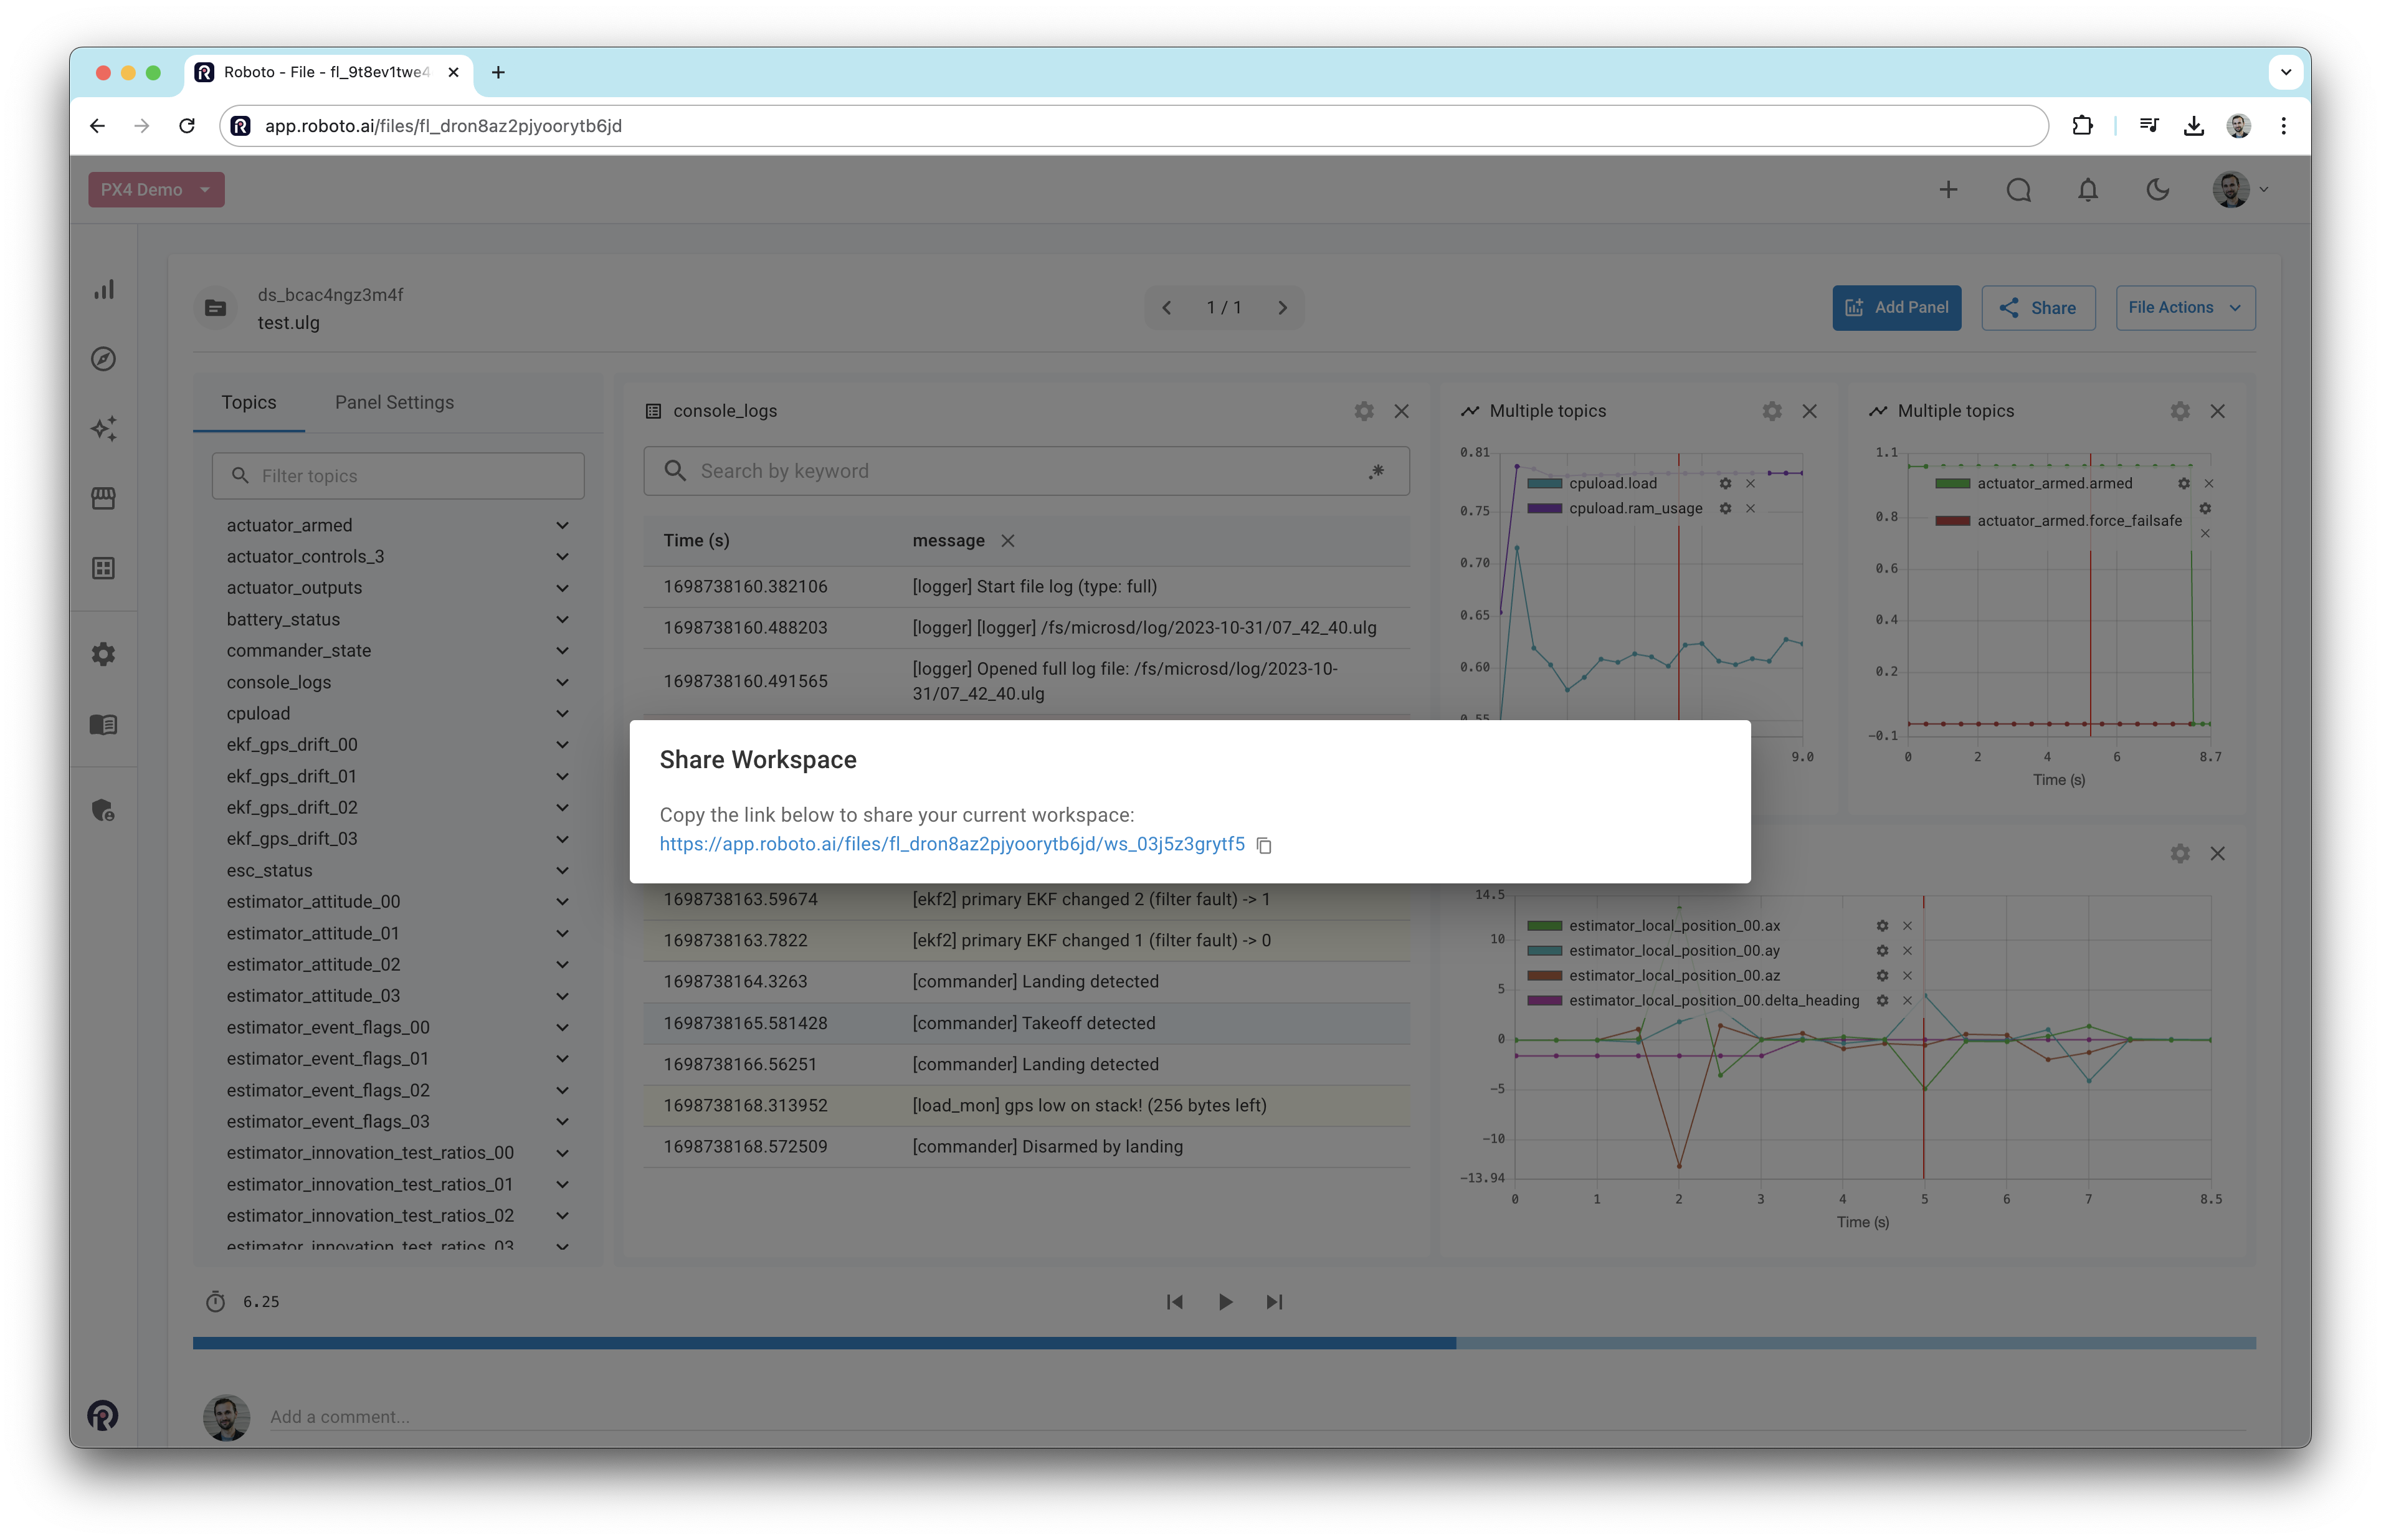
Task: Open the PX4 Demo organization dropdown
Action: (156, 190)
